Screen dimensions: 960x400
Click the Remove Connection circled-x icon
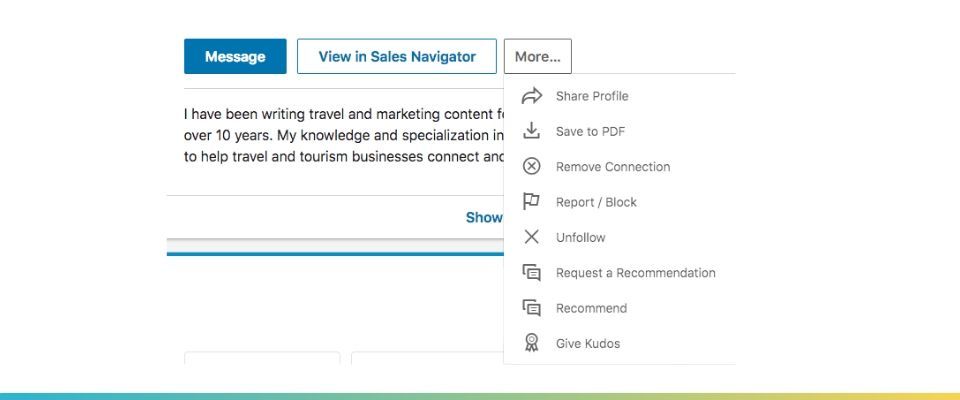click(x=531, y=166)
